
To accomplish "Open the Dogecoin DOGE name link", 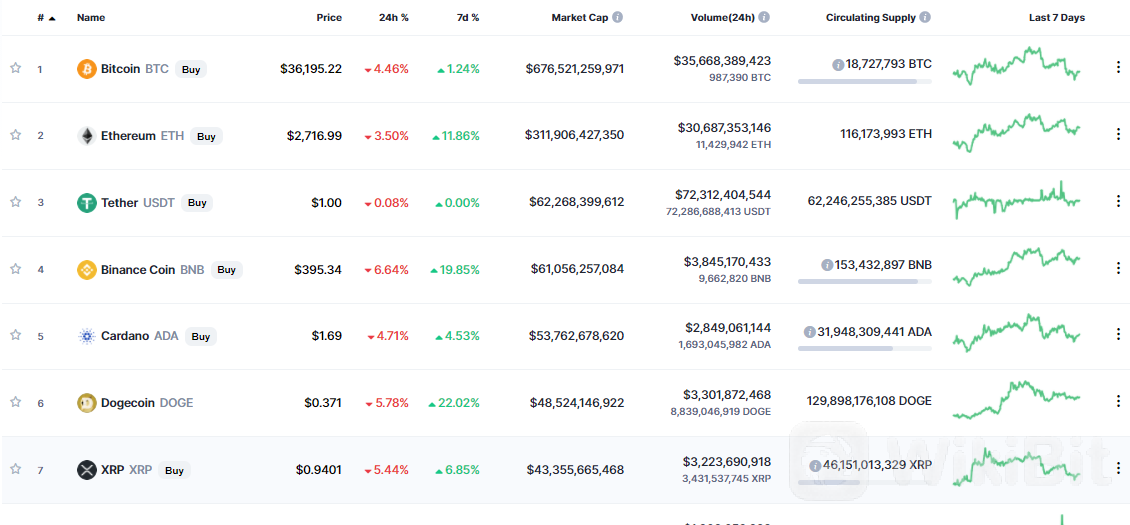I will coord(147,403).
